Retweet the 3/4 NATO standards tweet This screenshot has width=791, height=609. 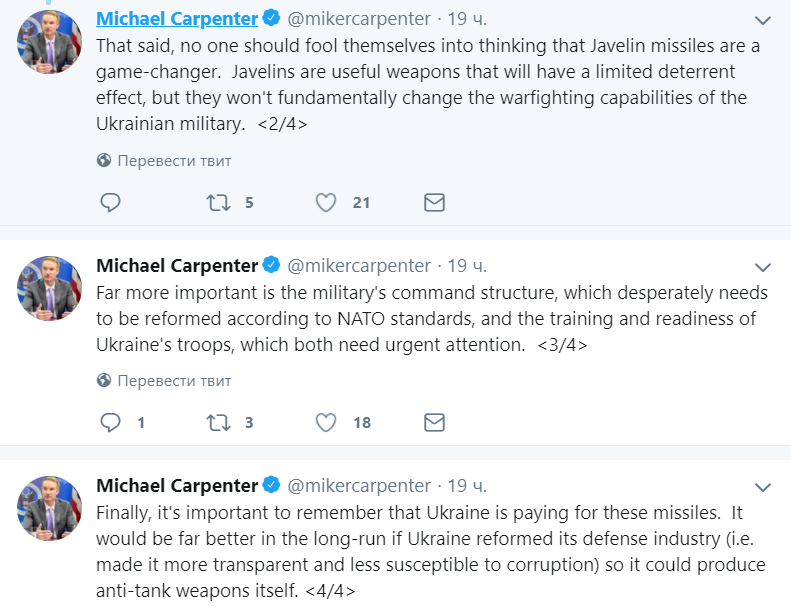(x=217, y=423)
